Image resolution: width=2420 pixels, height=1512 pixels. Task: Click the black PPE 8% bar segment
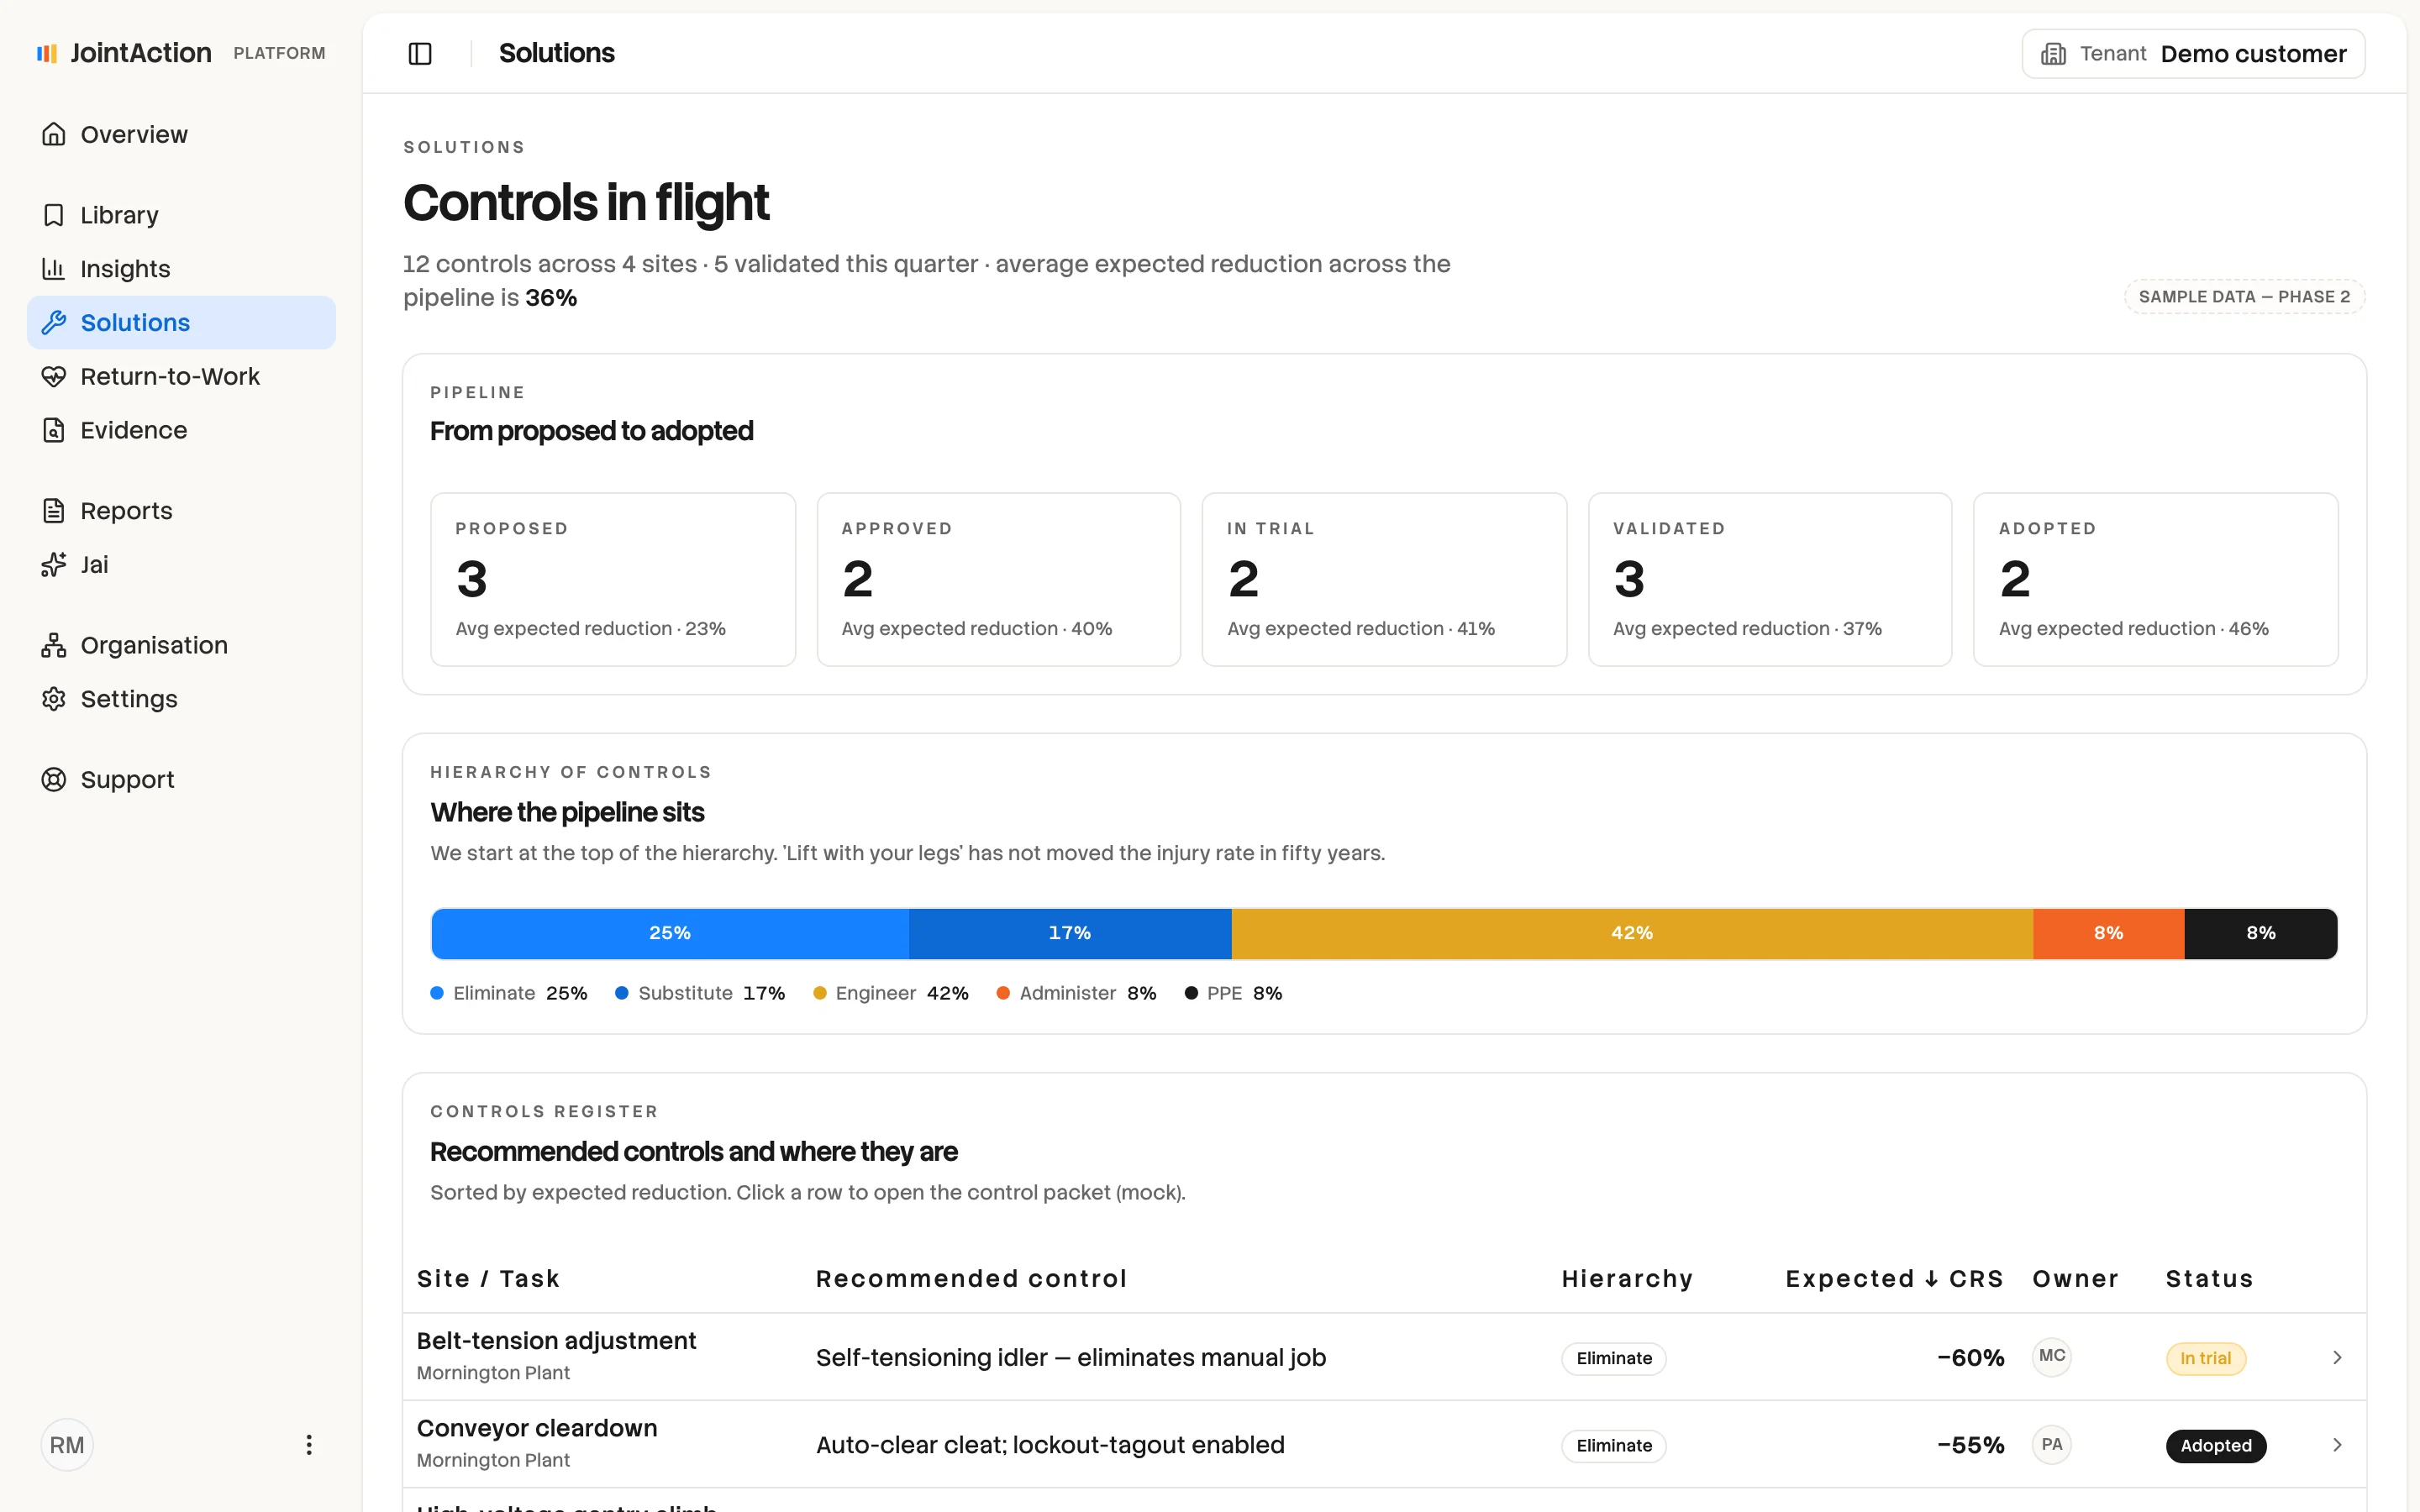tap(2261, 933)
